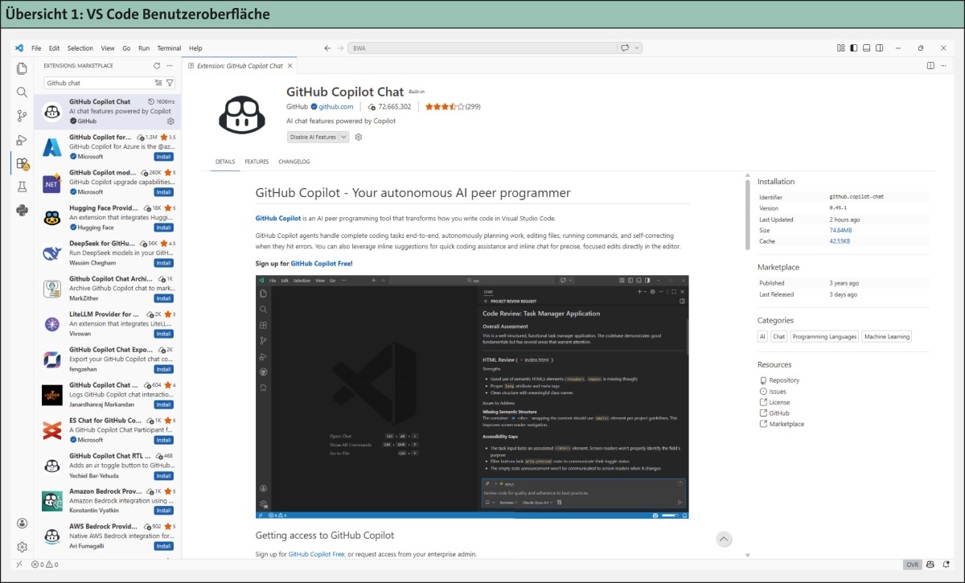Open the gear beside Disable AI Features
This screenshot has width=965, height=583.
[x=358, y=137]
